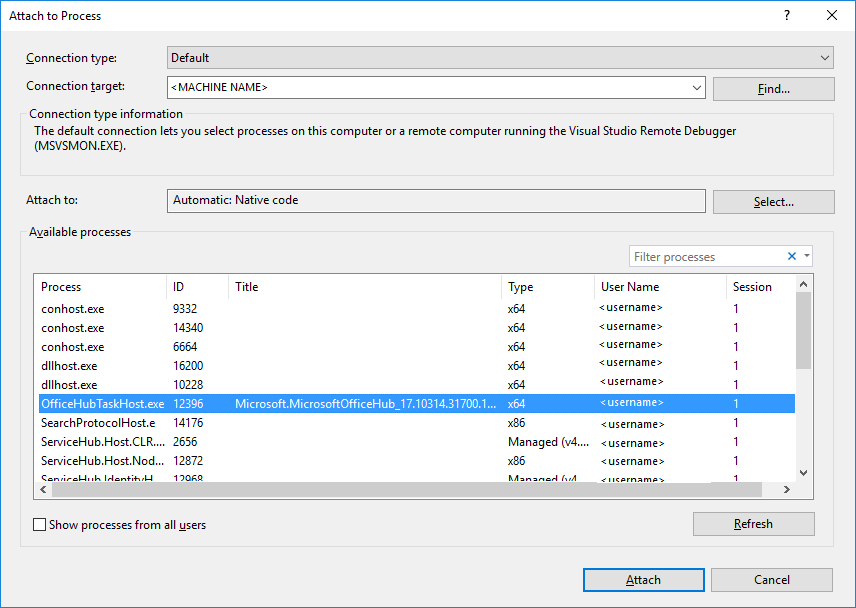Click the vertical scrollbar down arrow
Image resolution: width=856 pixels, height=608 pixels.
[x=803, y=472]
